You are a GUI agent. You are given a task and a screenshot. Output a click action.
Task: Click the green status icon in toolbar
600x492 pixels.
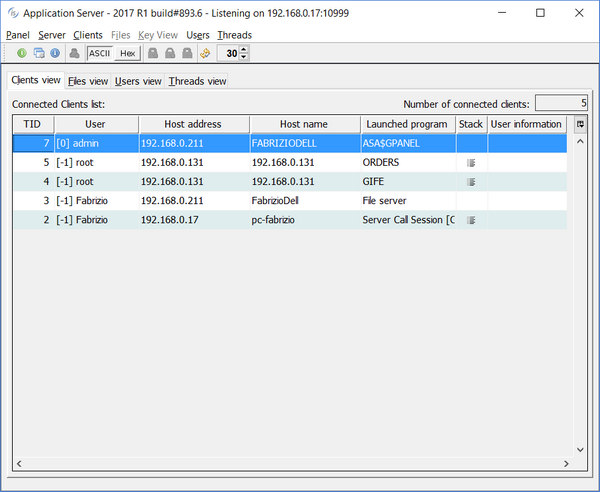(22, 53)
